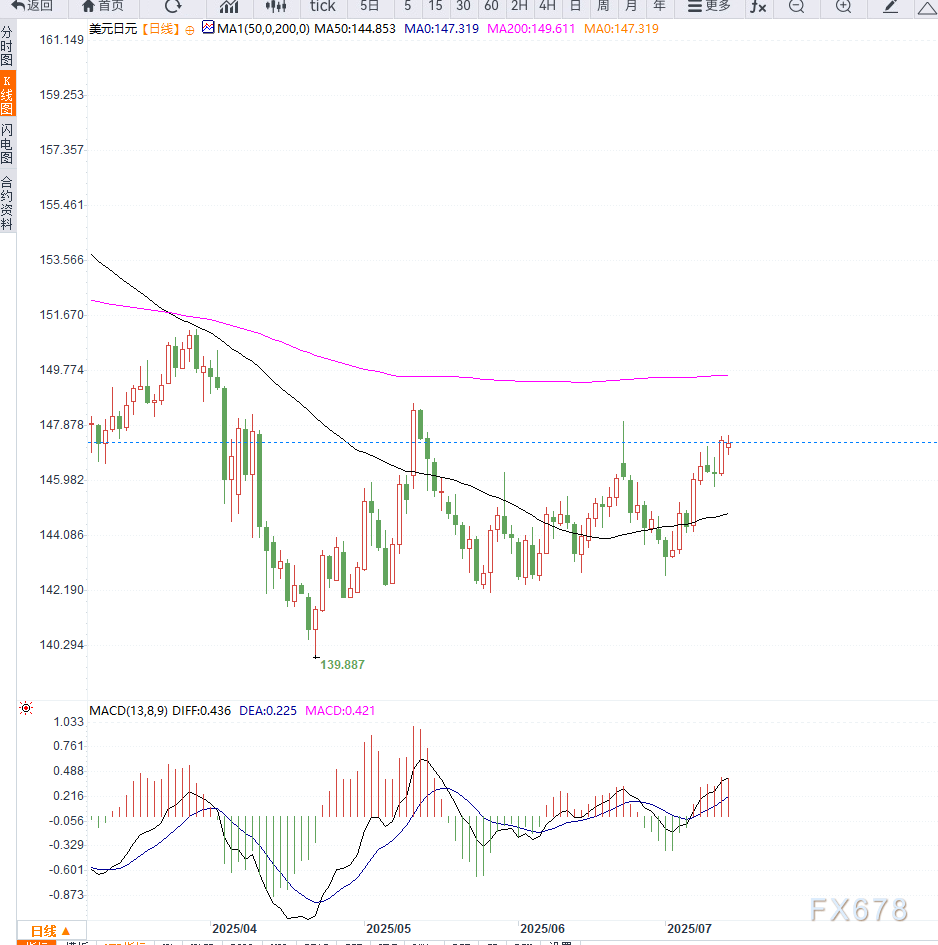The image size is (938, 945).
Task: Click the 返回 back arrow button
Action: pyautogui.click(x=31, y=7)
